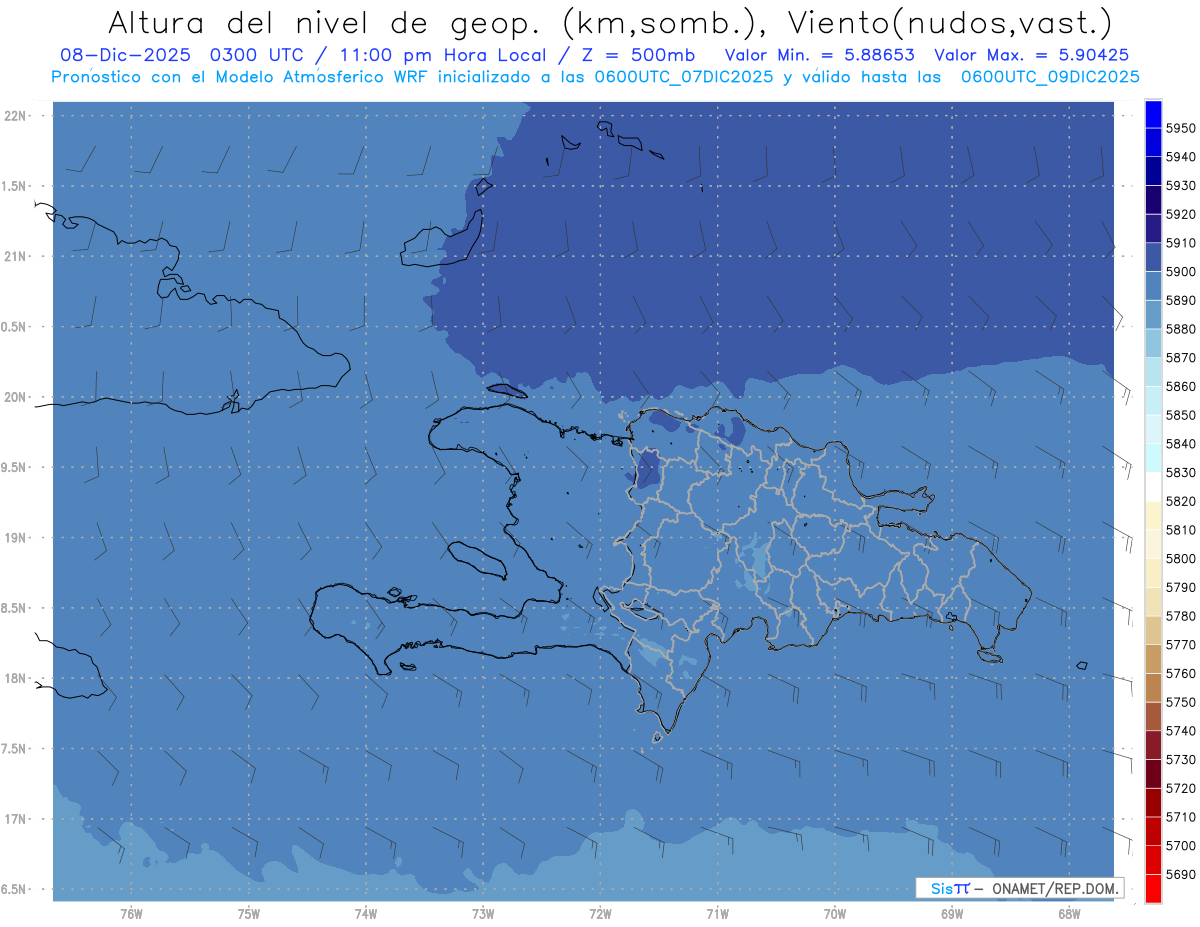Screen dimensions: 1200x927
Task: Click the '5940' colorbar label
Action: 1181,157
